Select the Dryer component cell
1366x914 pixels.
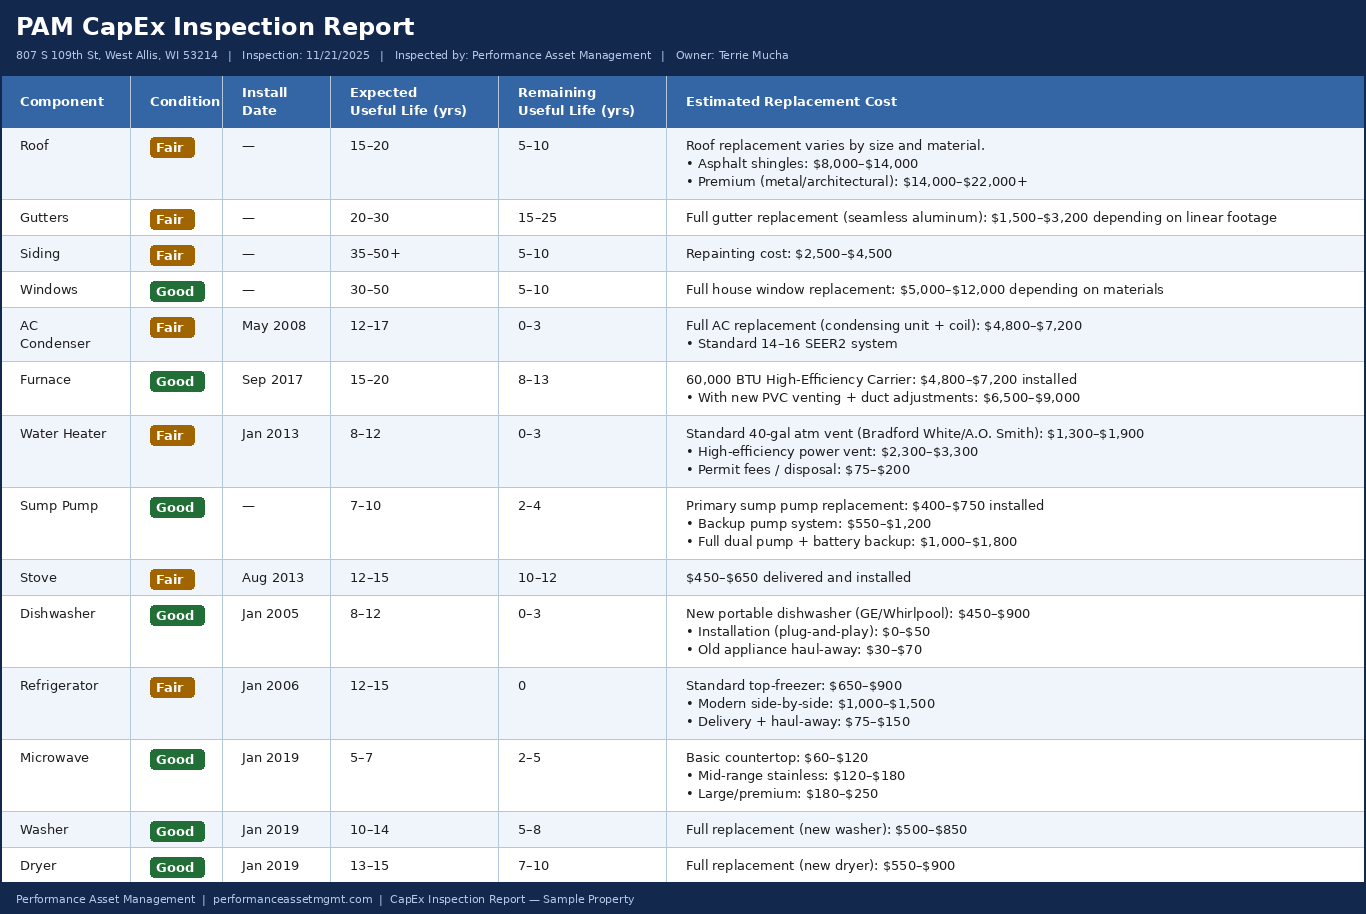coord(66,865)
